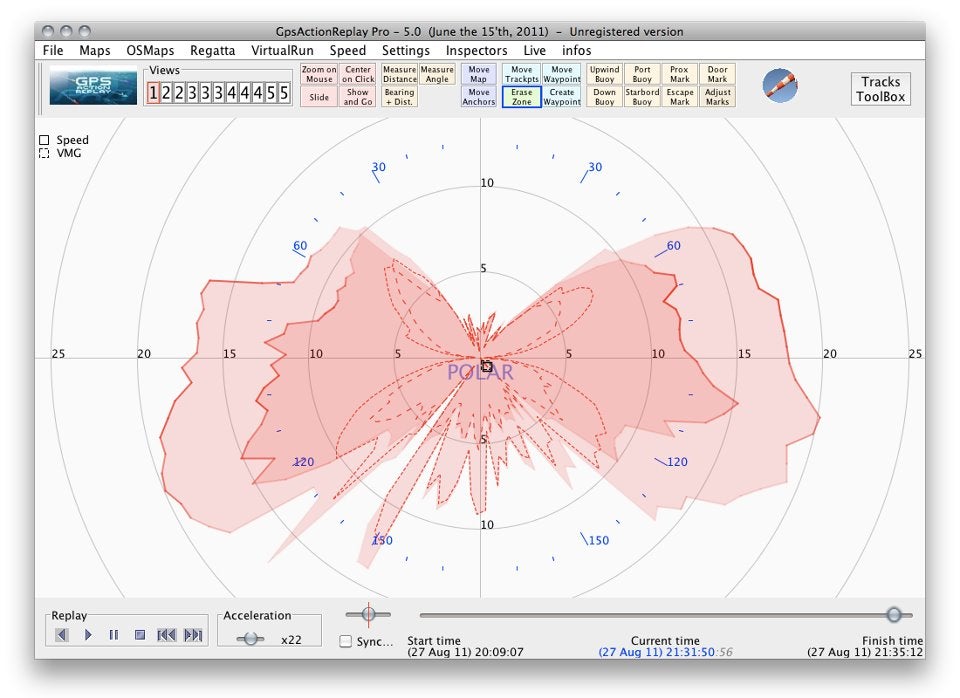
Task: Place a Down Buoy
Action: tap(604, 97)
